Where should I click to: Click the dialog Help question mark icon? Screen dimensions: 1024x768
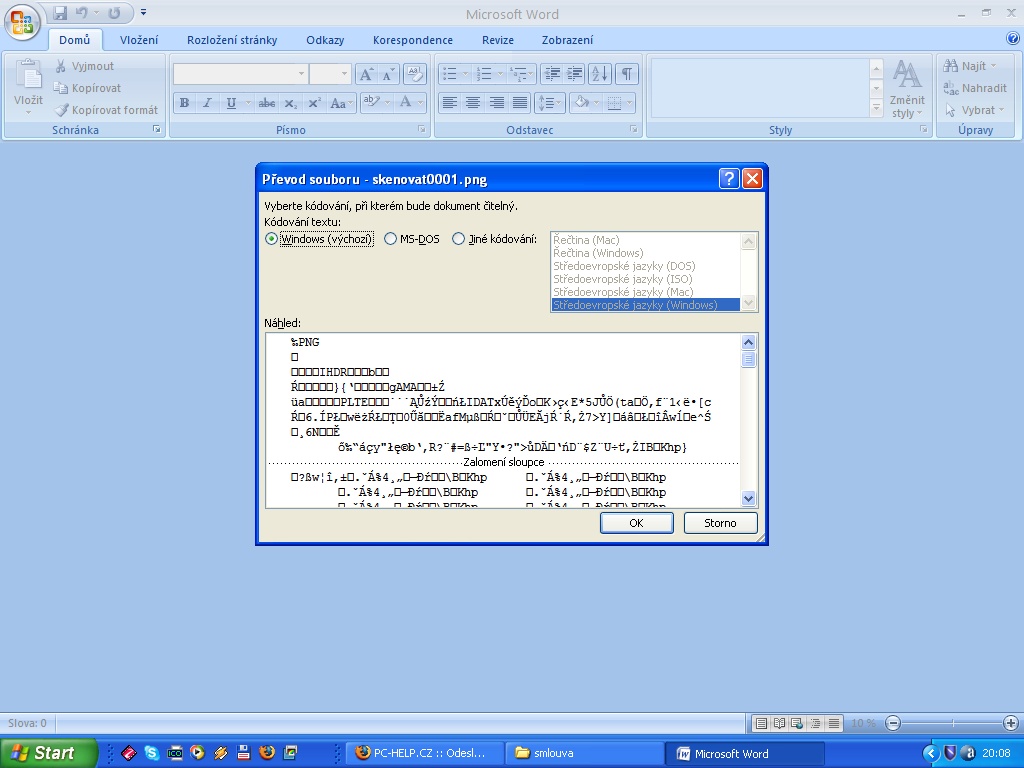pos(729,179)
